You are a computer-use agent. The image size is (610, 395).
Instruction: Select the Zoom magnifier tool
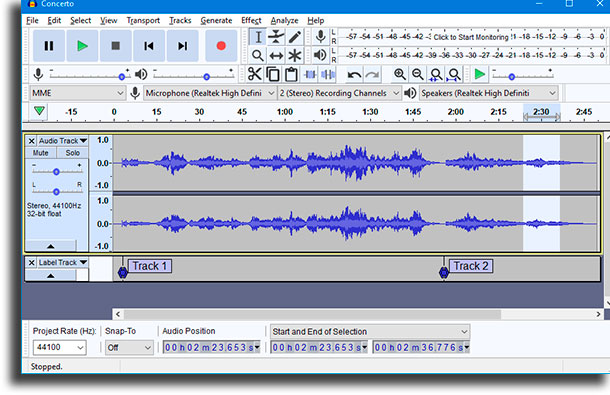point(258,55)
